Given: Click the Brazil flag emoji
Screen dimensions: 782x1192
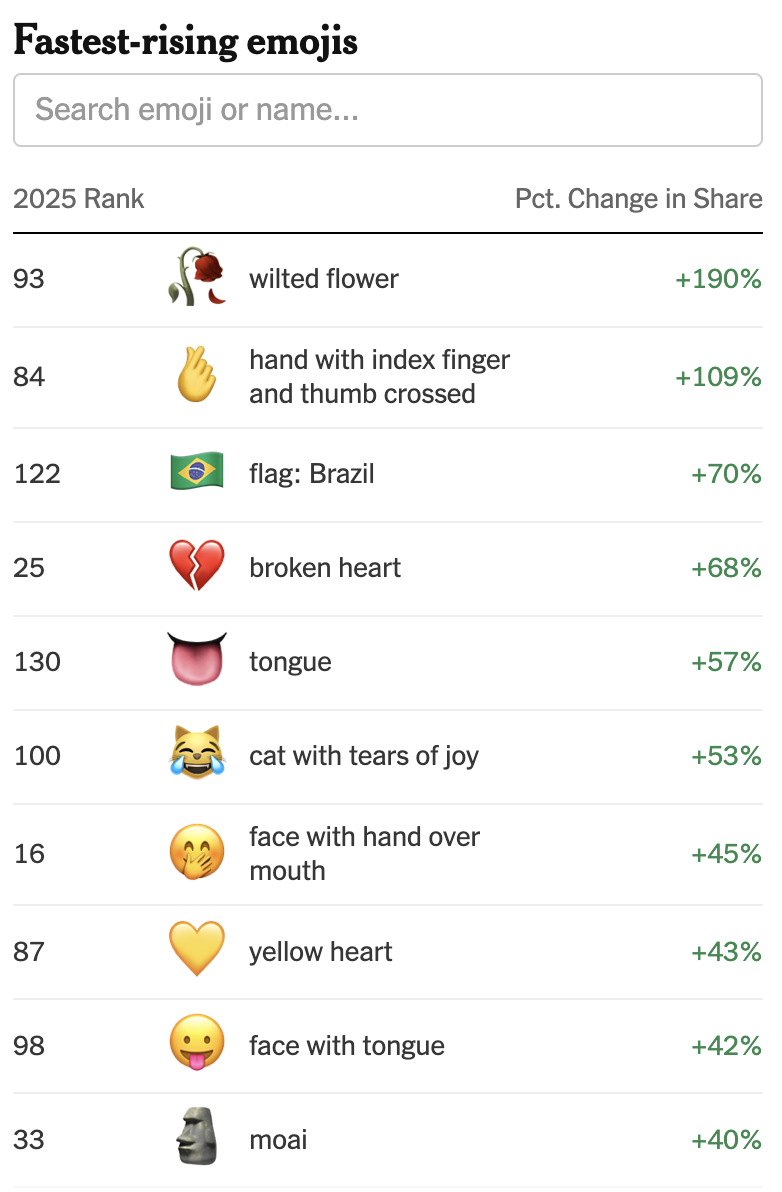Looking at the screenshot, I should (197, 471).
